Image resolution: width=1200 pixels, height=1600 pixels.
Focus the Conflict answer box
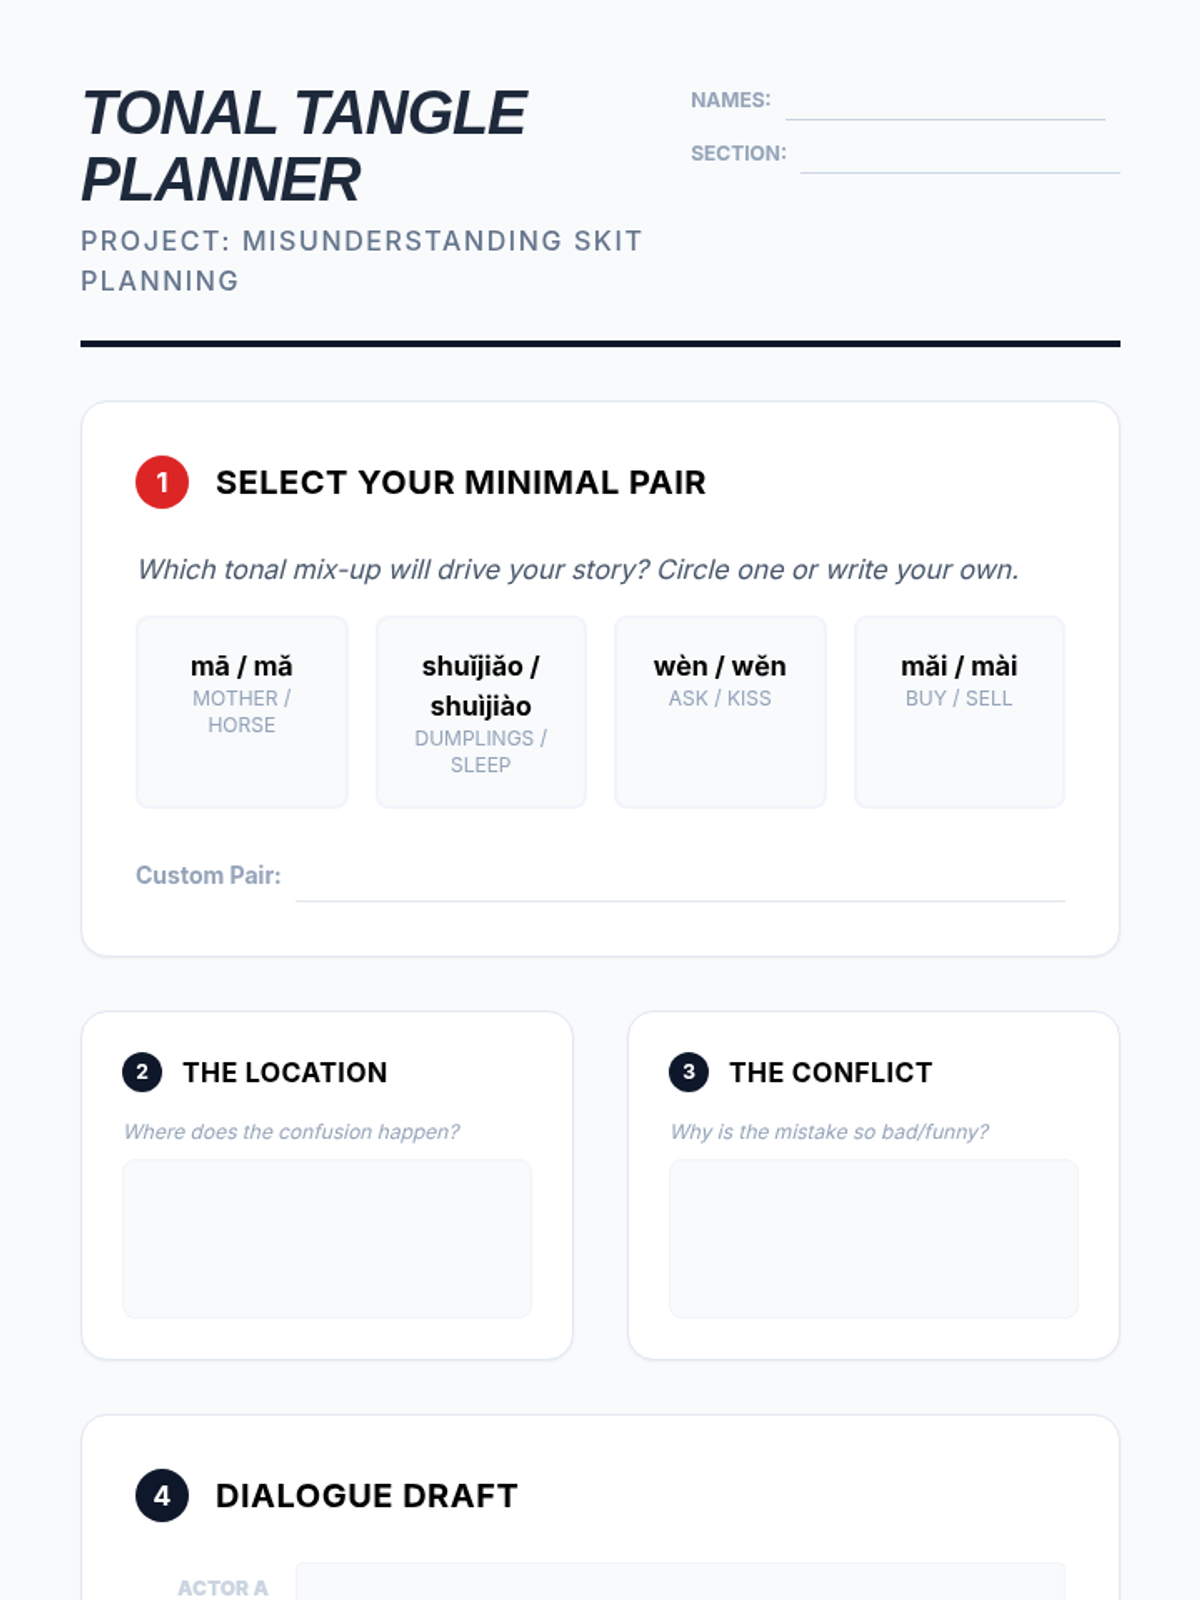(873, 1238)
